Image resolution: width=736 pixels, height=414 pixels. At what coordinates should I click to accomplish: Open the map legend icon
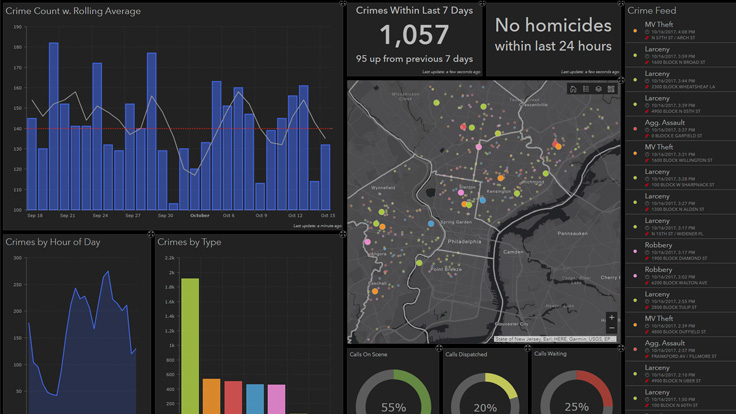pos(586,90)
